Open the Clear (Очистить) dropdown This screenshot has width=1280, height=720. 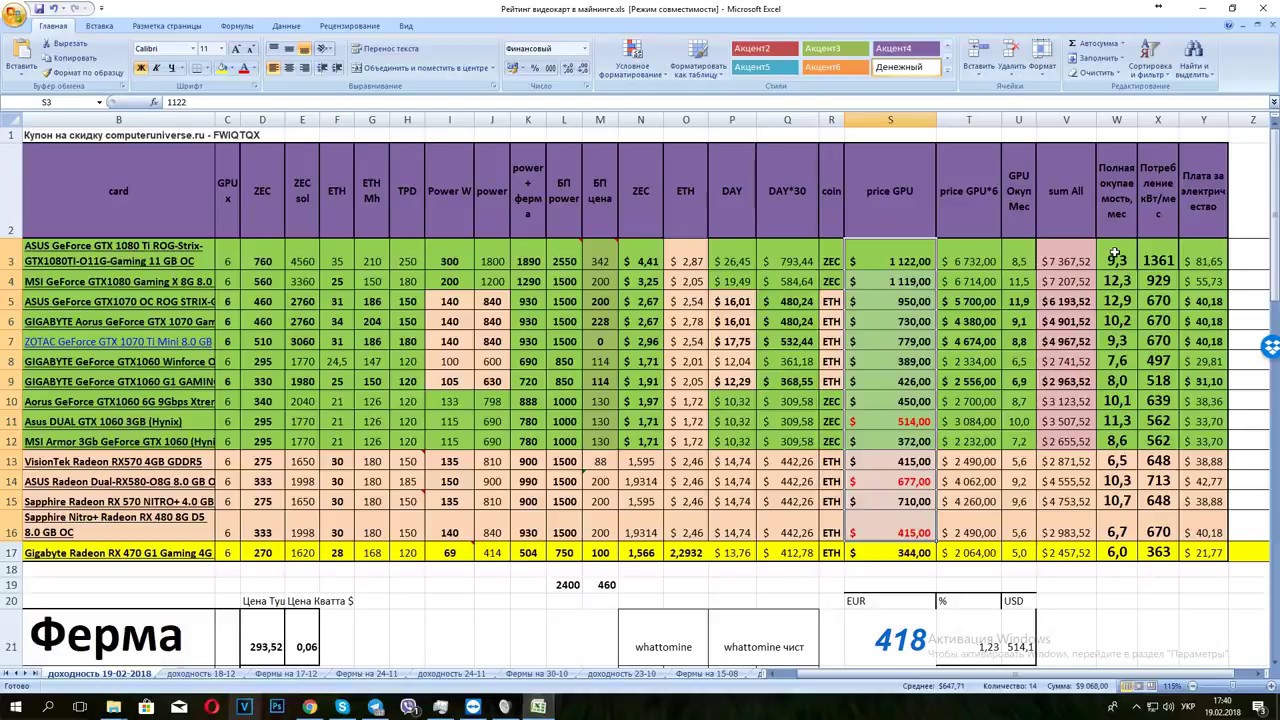(x=1095, y=72)
